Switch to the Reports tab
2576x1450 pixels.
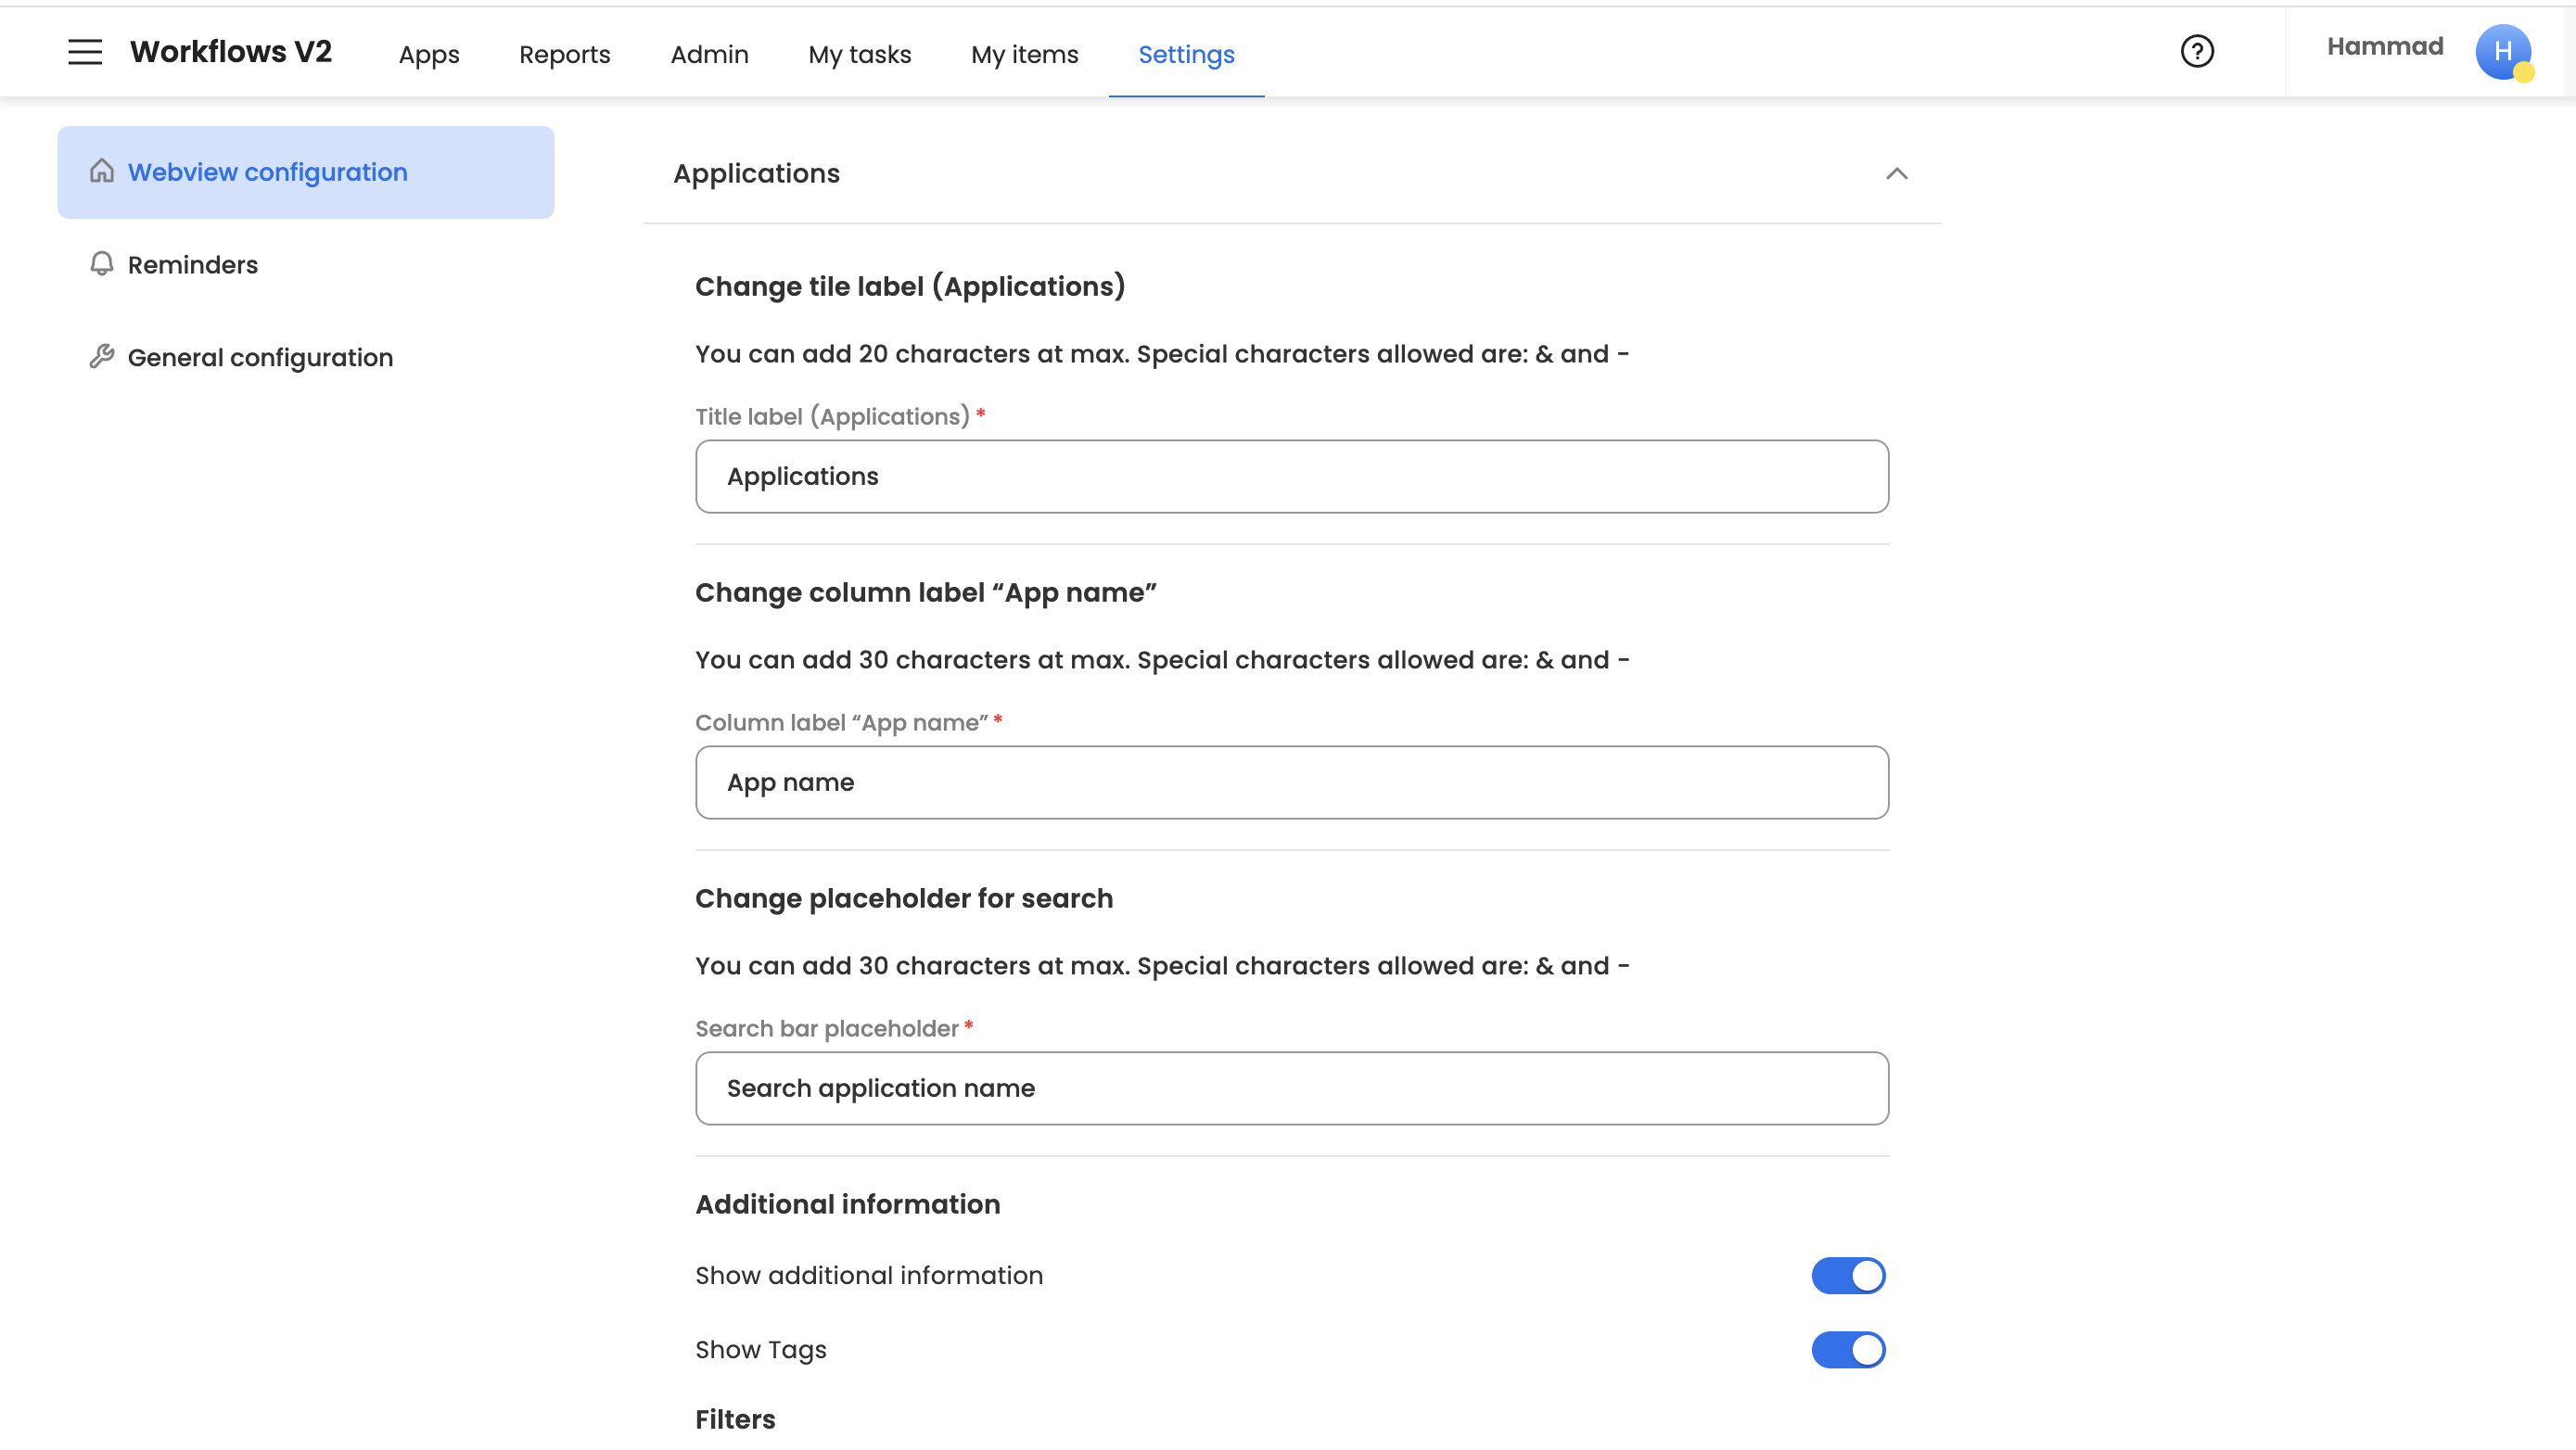point(564,55)
